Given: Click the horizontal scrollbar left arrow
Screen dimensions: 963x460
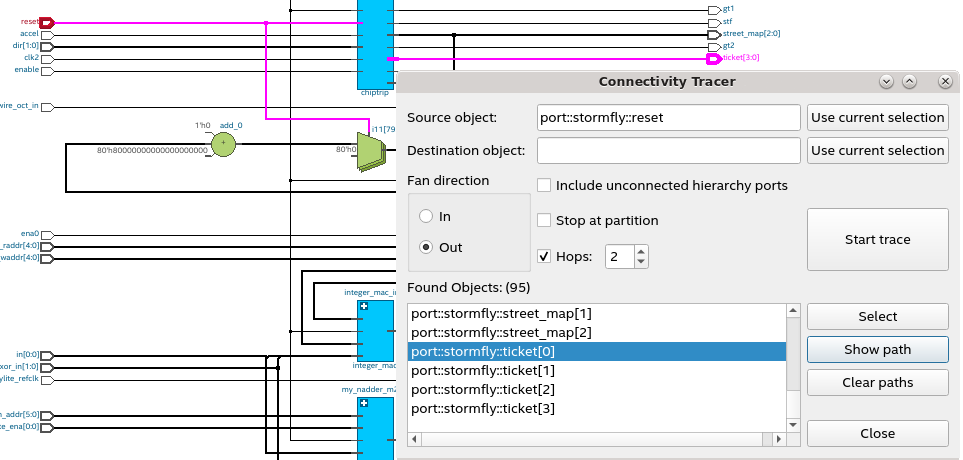Looking at the screenshot, I should coord(415,439).
